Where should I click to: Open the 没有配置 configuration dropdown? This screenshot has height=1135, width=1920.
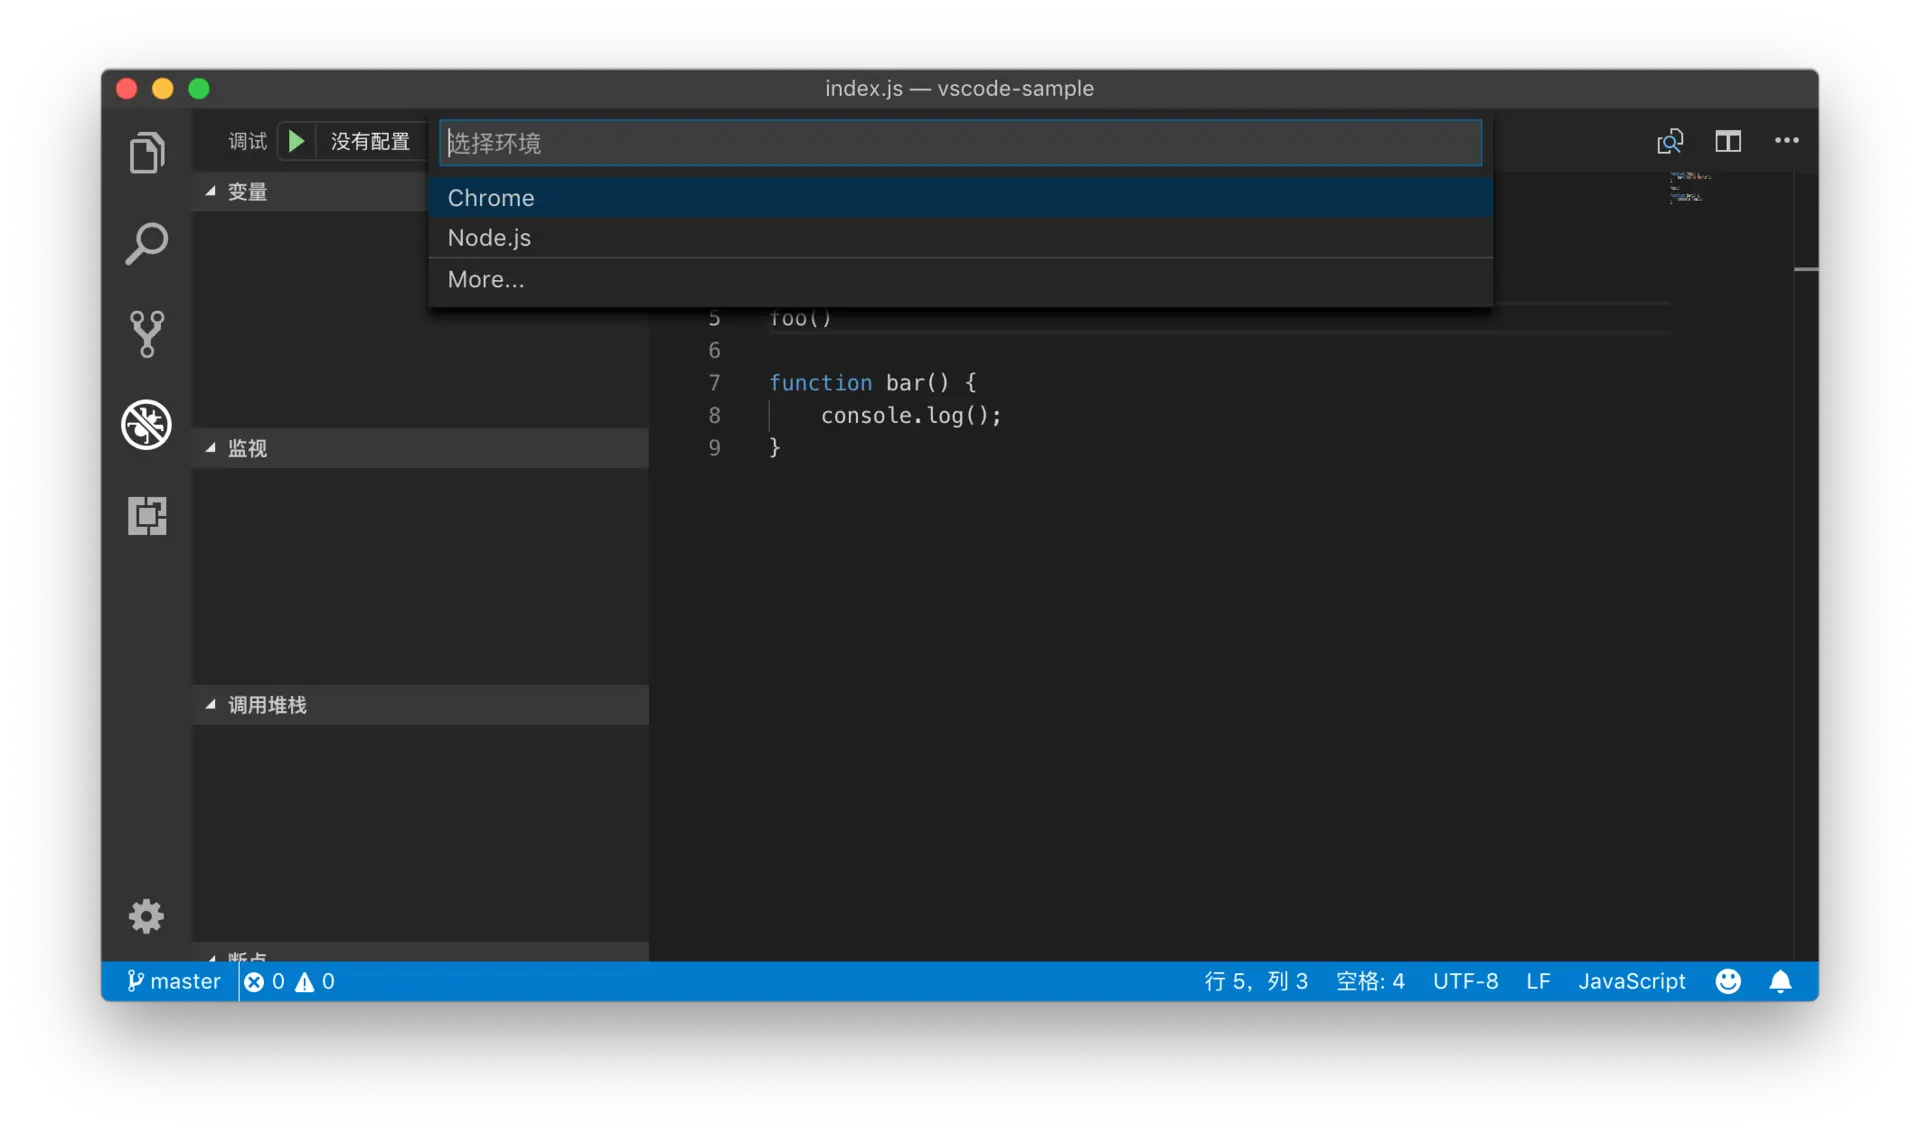tap(370, 141)
